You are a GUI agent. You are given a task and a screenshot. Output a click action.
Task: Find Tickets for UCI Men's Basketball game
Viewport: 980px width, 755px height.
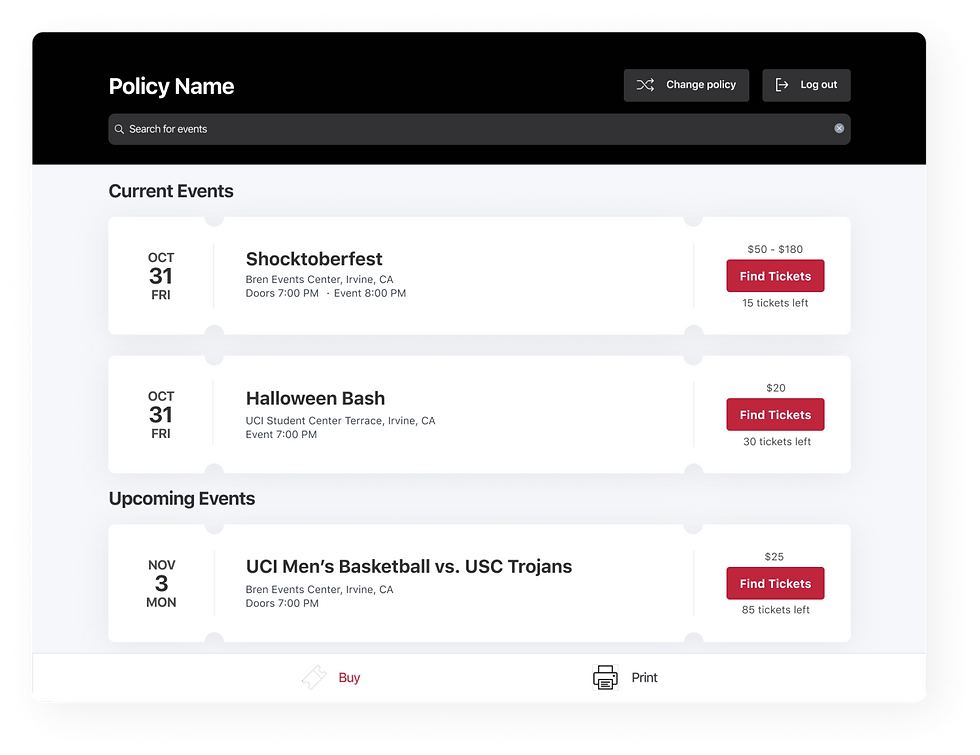click(775, 583)
